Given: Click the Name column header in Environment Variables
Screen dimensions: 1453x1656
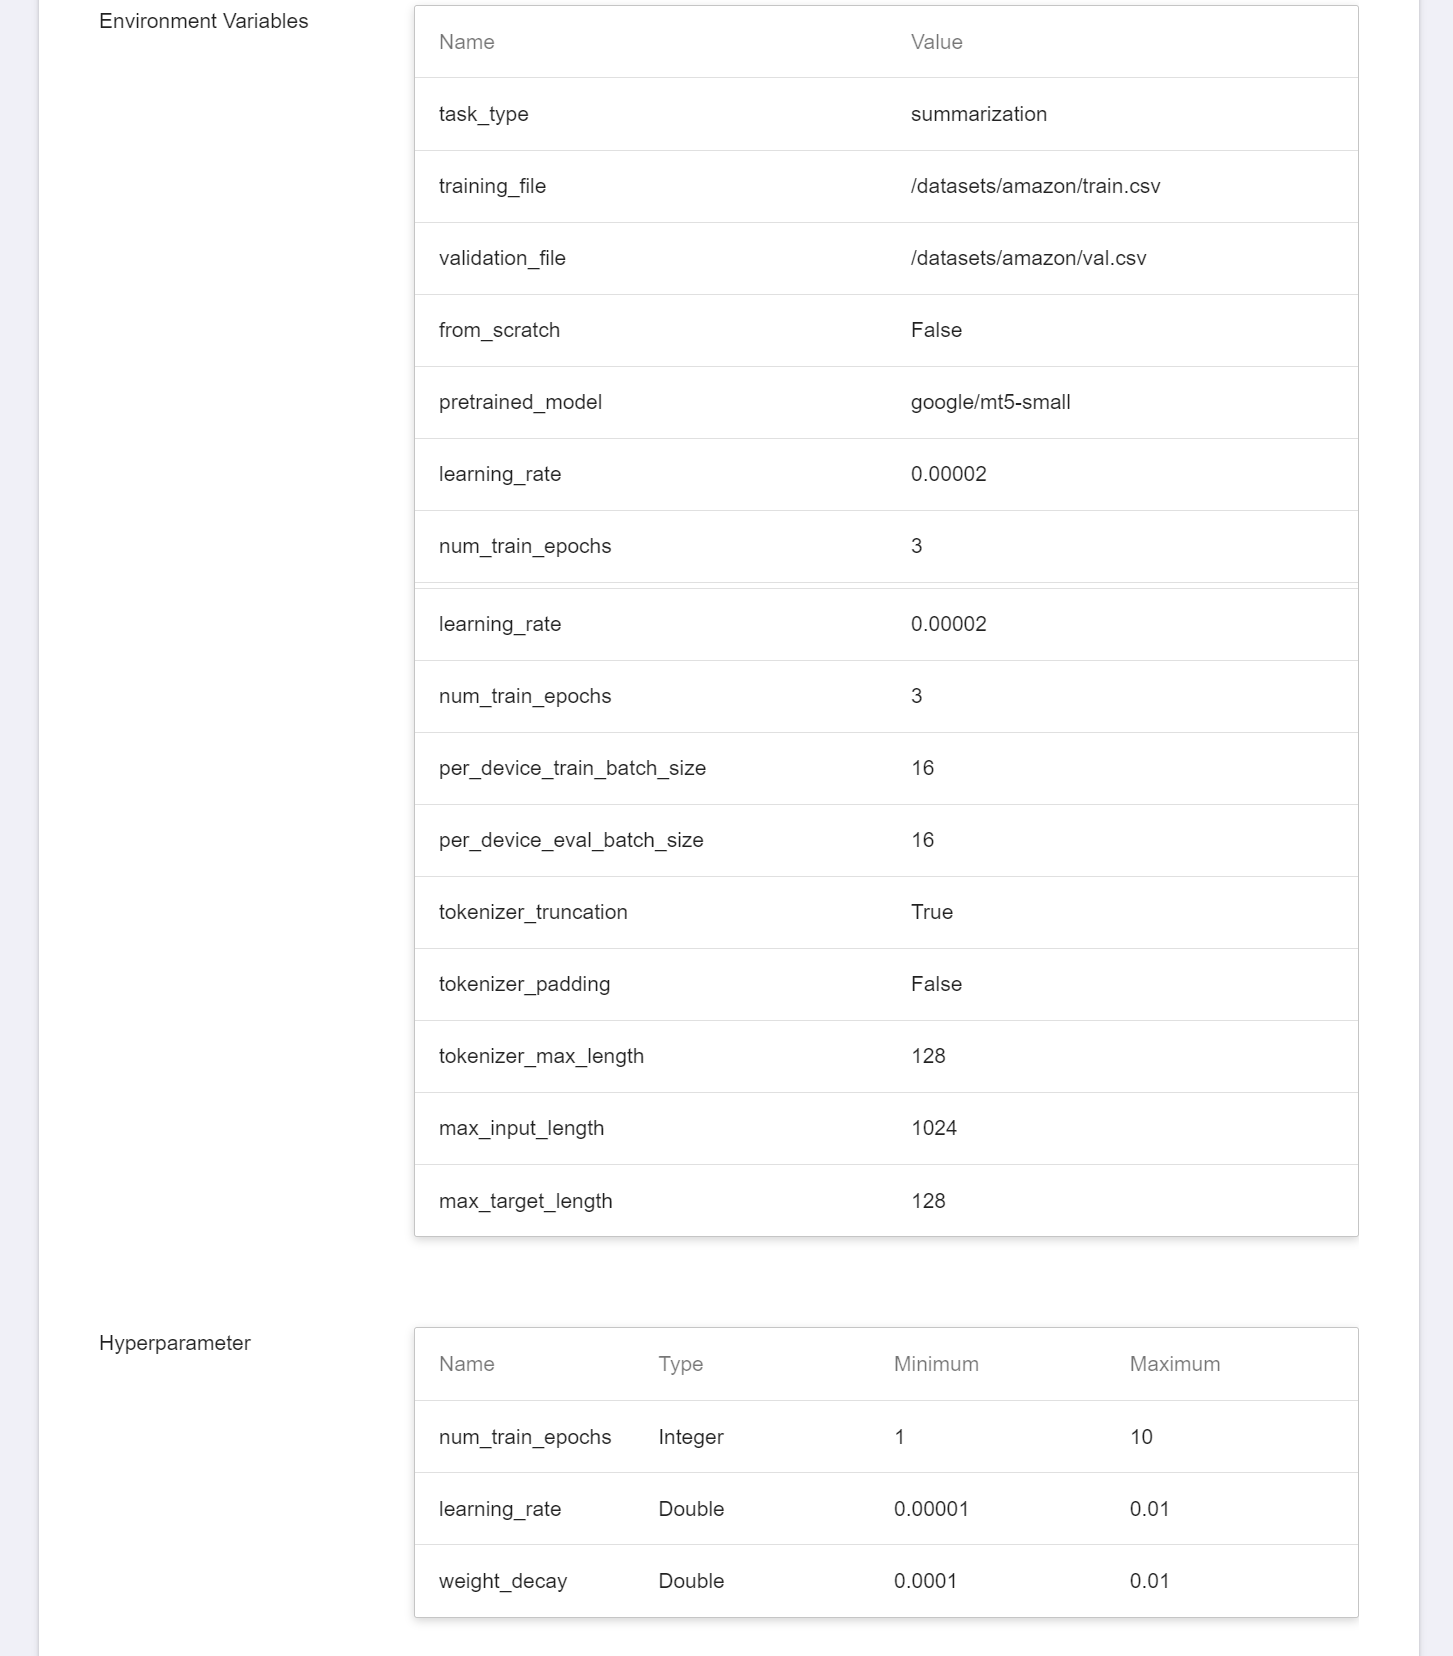Looking at the screenshot, I should coord(466,42).
